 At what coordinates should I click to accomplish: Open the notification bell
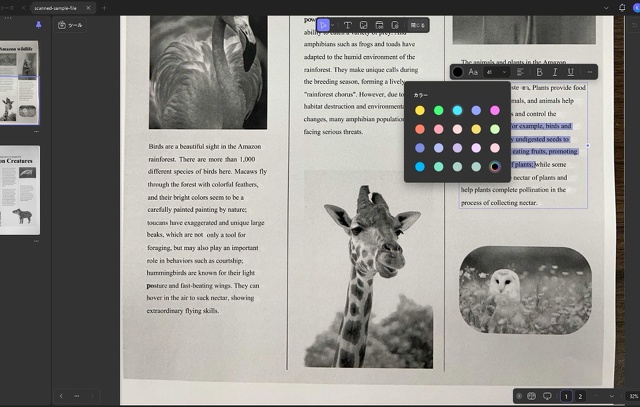(x=621, y=7)
